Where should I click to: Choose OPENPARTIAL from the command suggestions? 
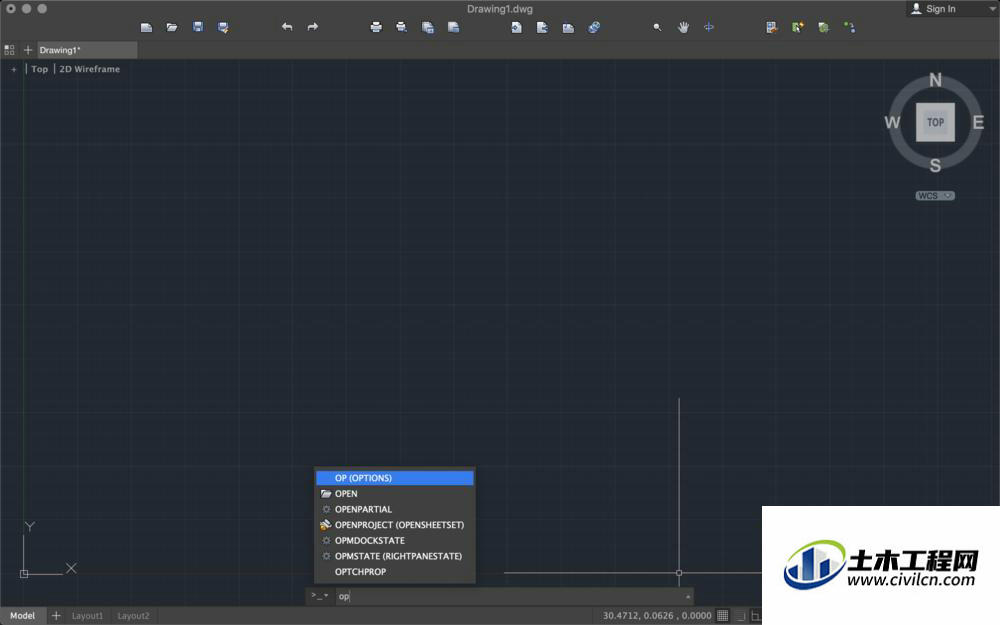coord(395,509)
